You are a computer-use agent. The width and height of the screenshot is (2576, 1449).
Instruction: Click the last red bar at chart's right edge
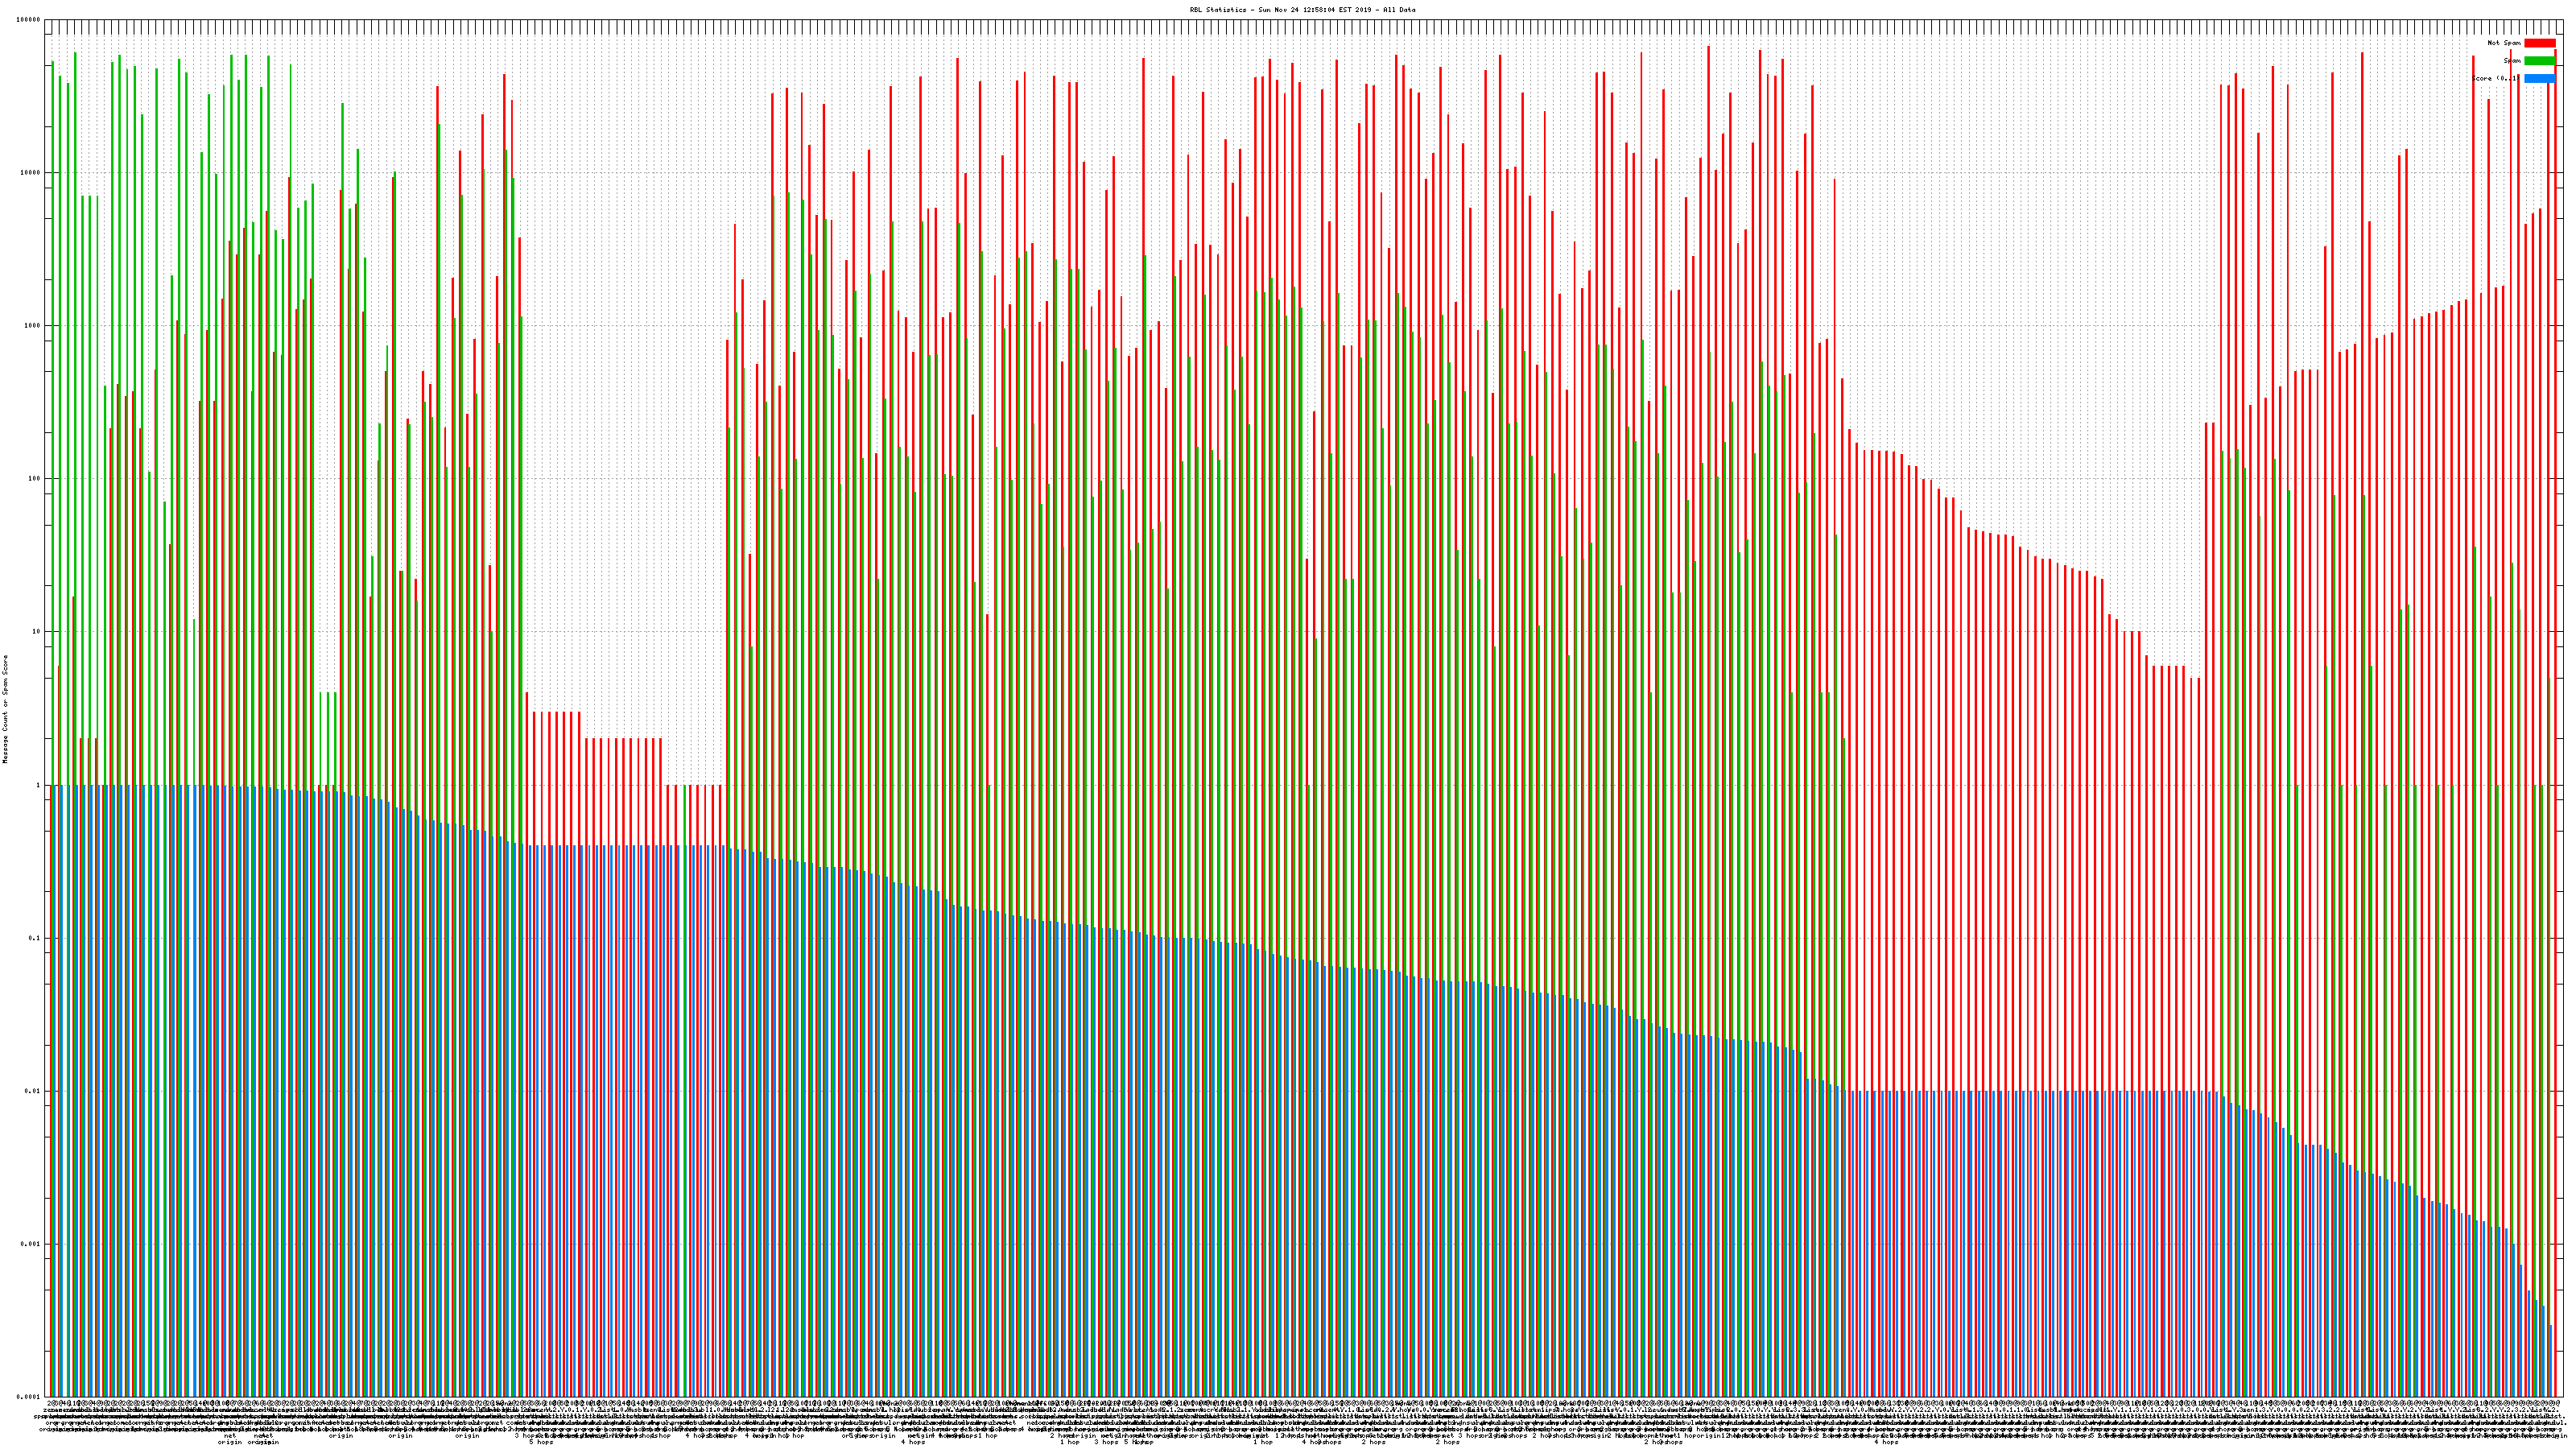[2554, 700]
